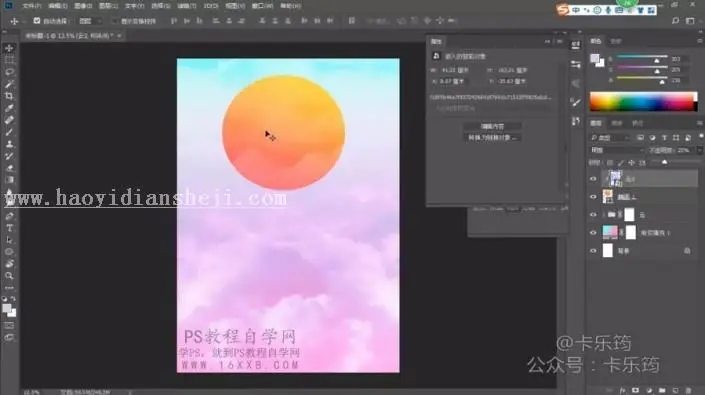This screenshot has width=705, height=395.
Task: Click the search icon in options bar
Action: point(675,21)
